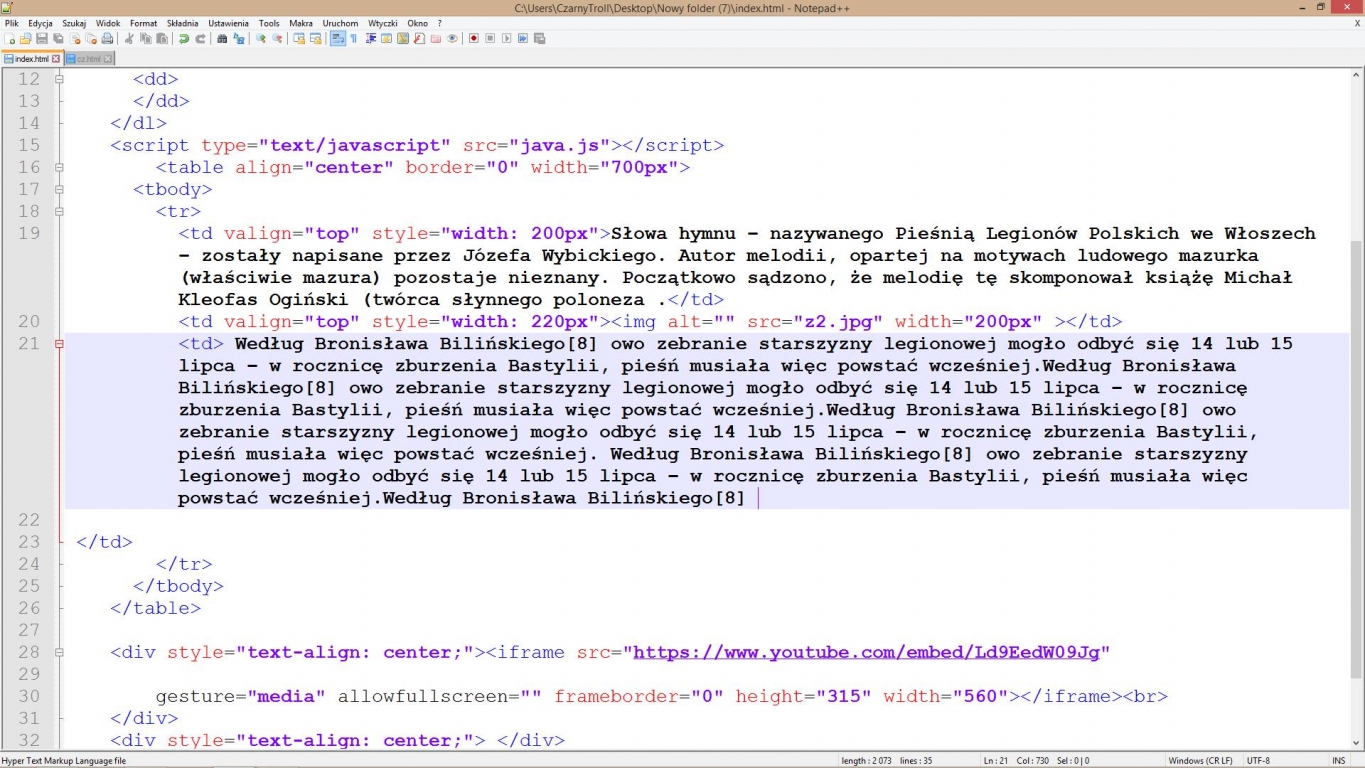
Task: Open the Makra menu
Action: (301, 23)
